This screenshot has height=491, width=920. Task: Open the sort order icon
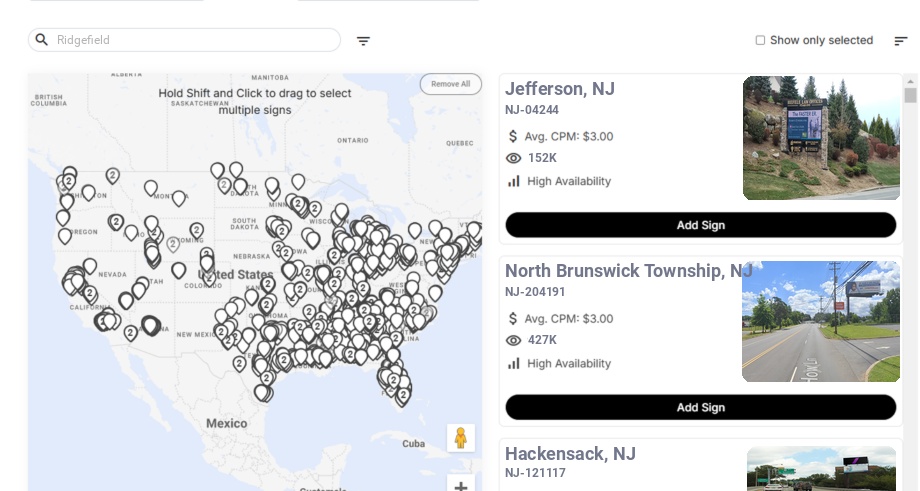(x=900, y=41)
